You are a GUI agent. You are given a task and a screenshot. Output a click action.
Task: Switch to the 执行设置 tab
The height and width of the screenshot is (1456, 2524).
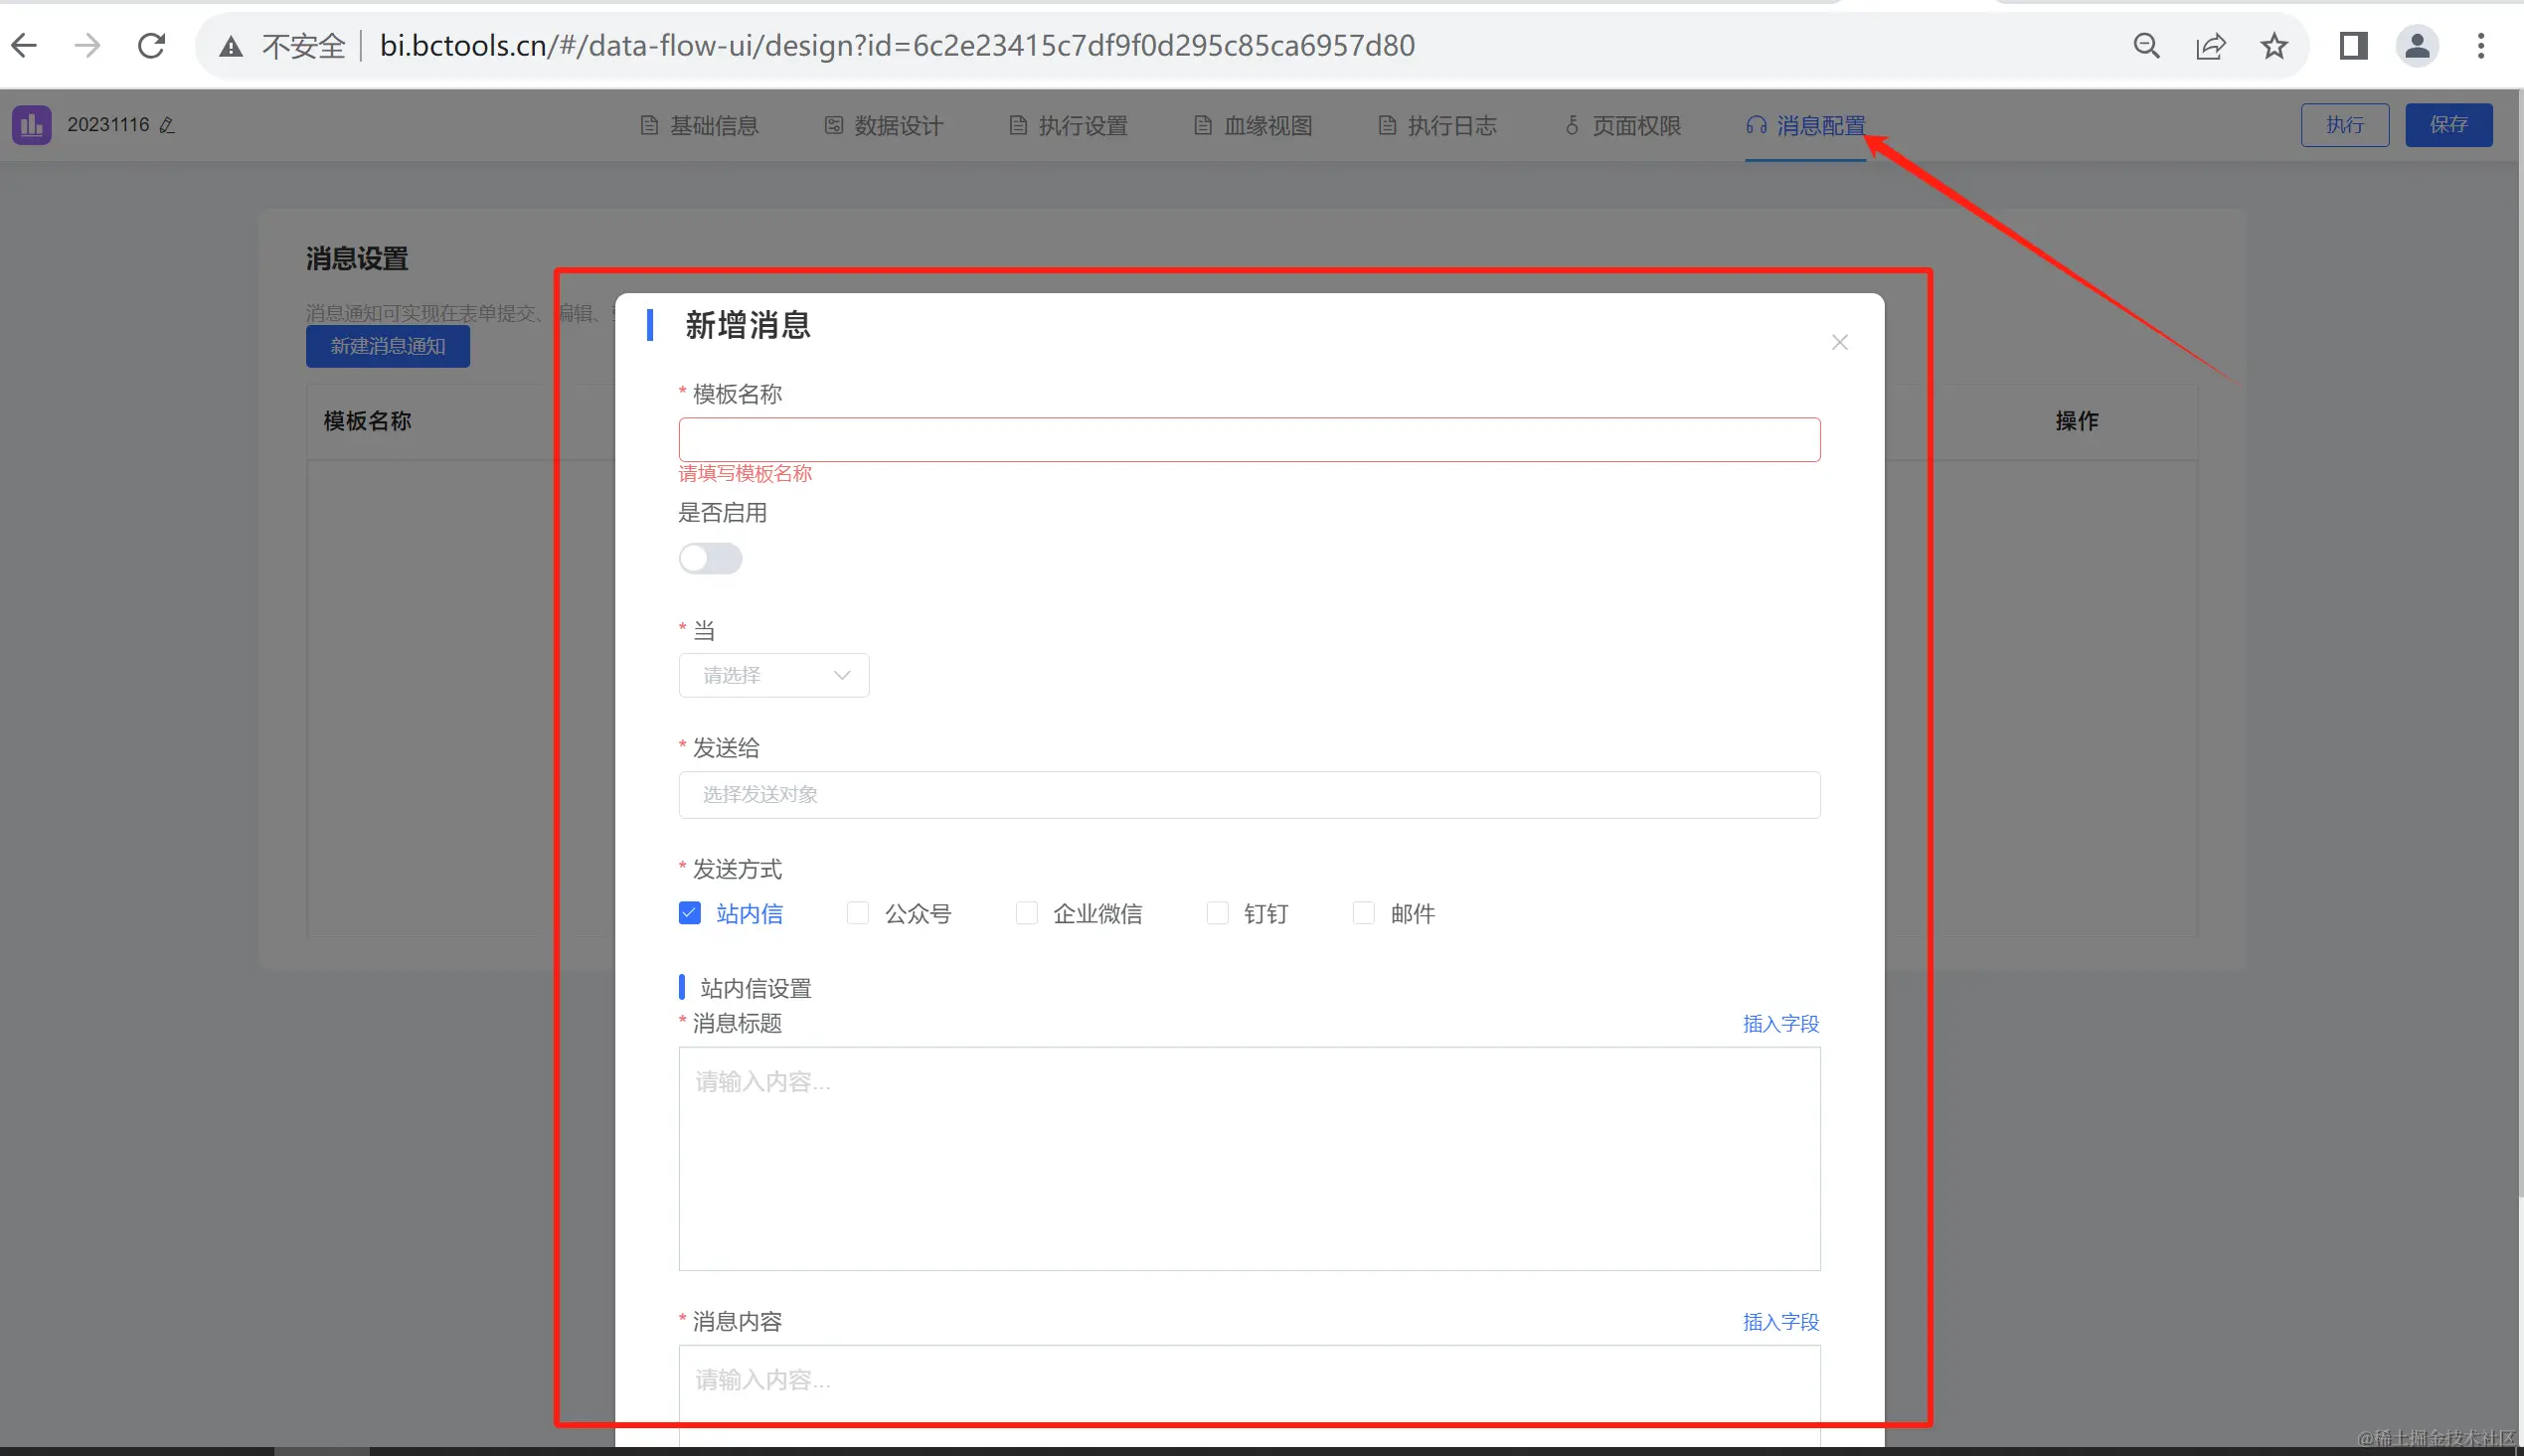click(1068, 126)
